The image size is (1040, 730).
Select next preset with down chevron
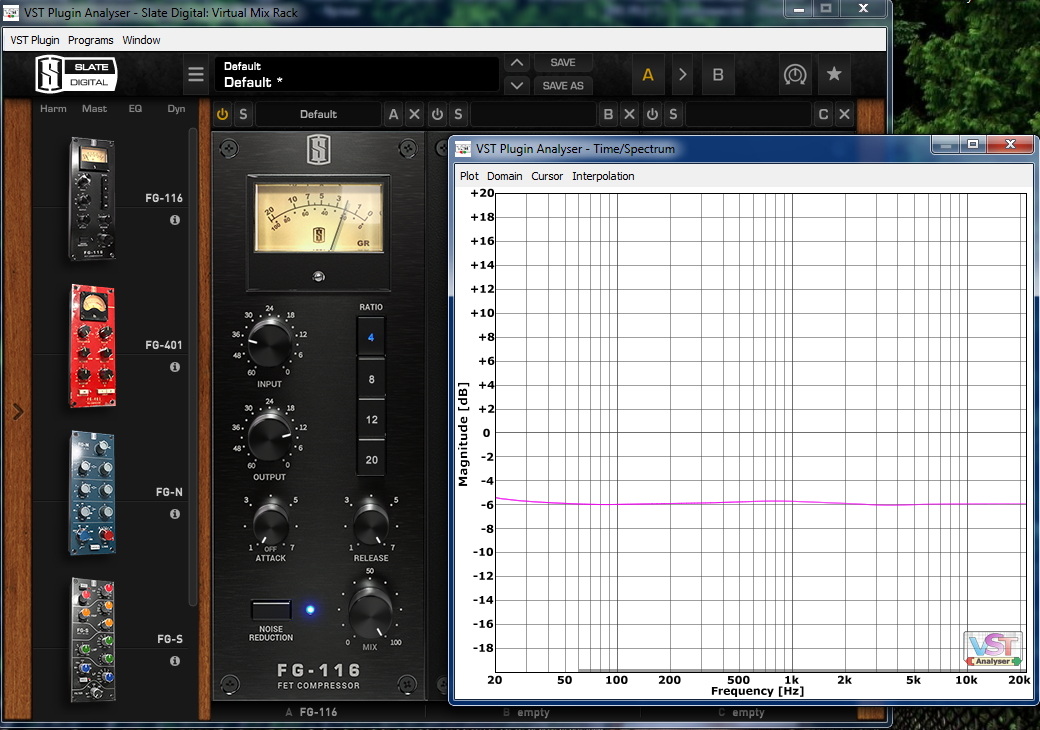pos(516,86)
